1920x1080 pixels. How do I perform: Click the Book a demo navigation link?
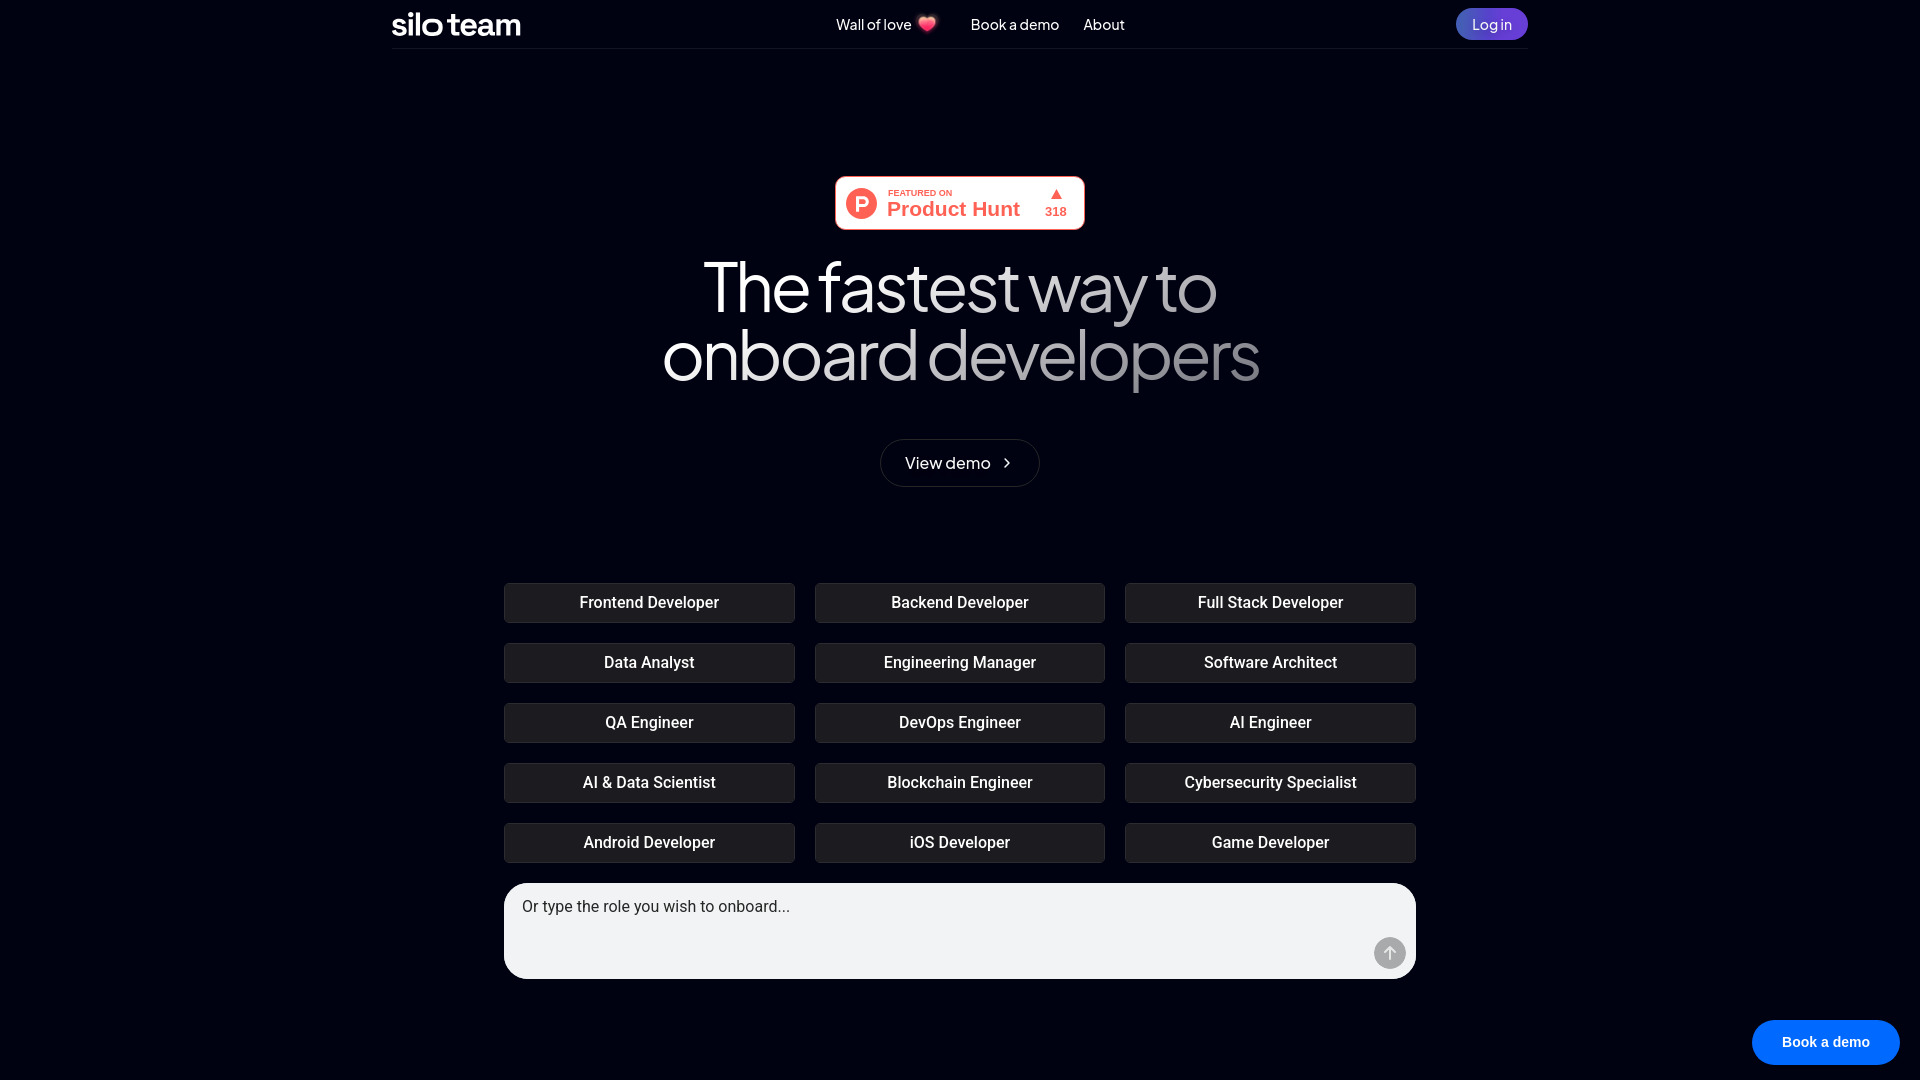click(x=1014, y=24)
